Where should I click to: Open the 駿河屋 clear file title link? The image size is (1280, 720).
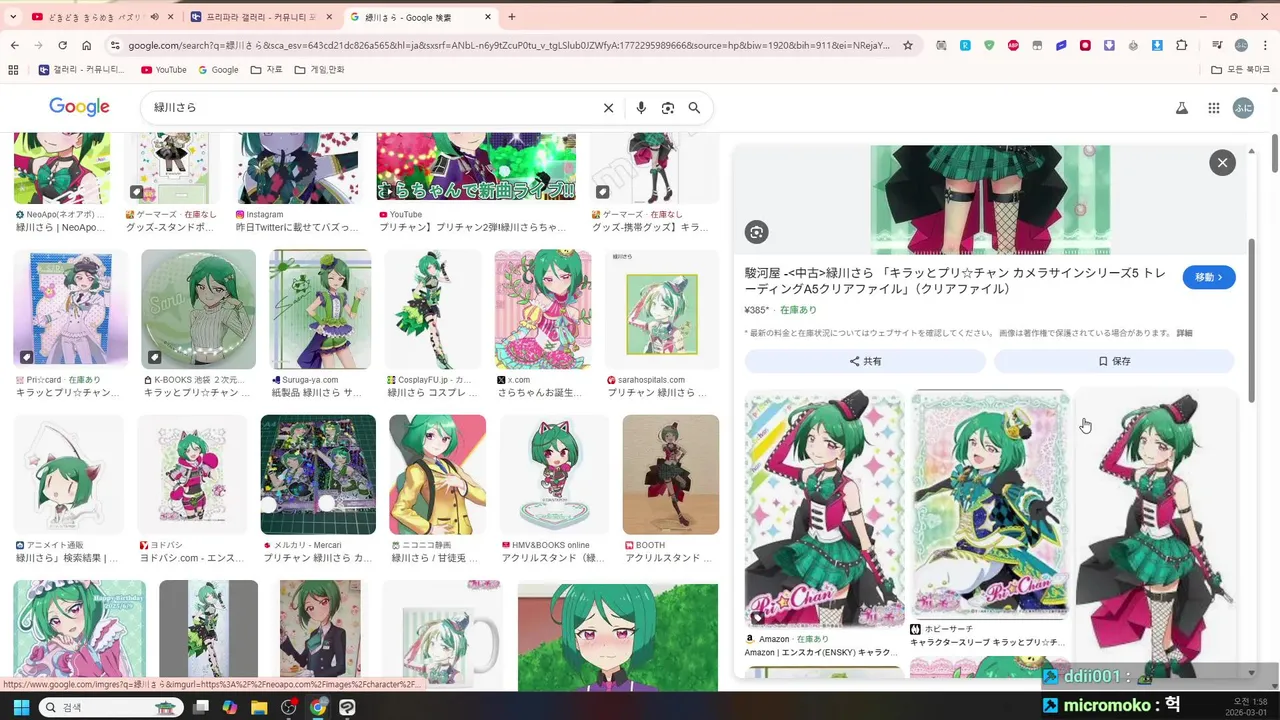(955, 281)
